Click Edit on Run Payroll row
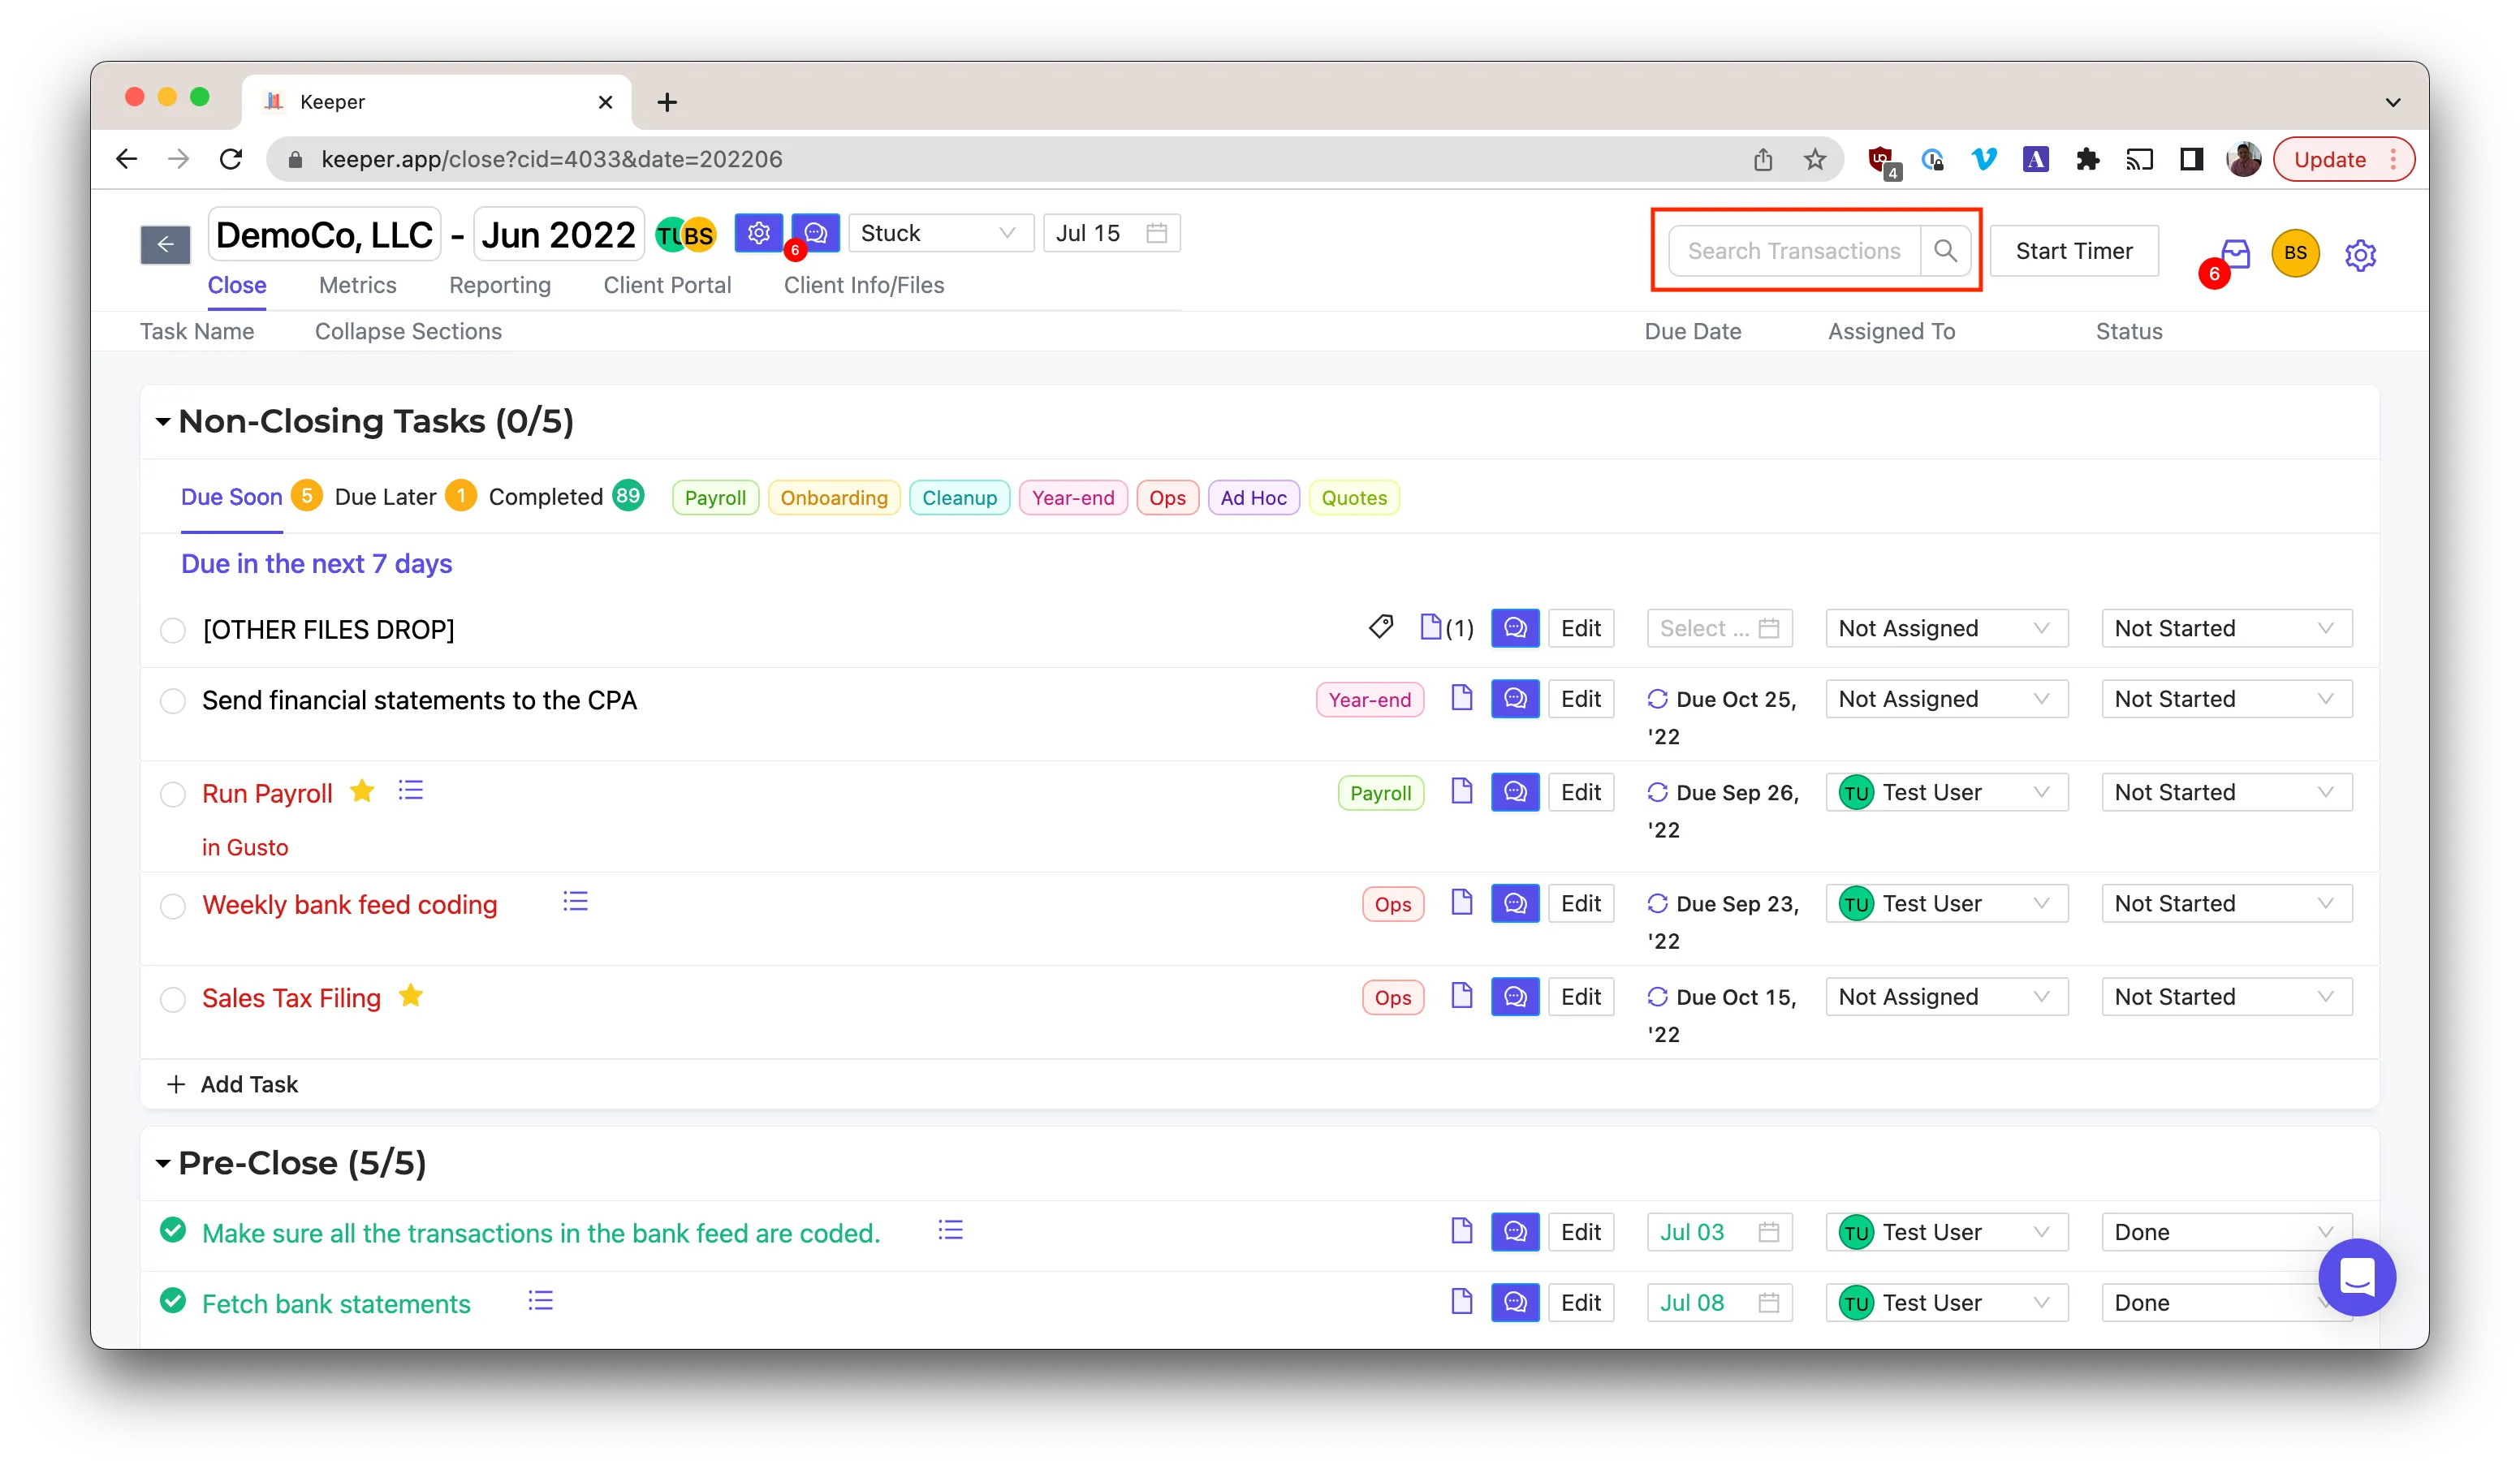Image resolution: width=2520 pixels, height=1469 pixels. (x=1581, y=792)
